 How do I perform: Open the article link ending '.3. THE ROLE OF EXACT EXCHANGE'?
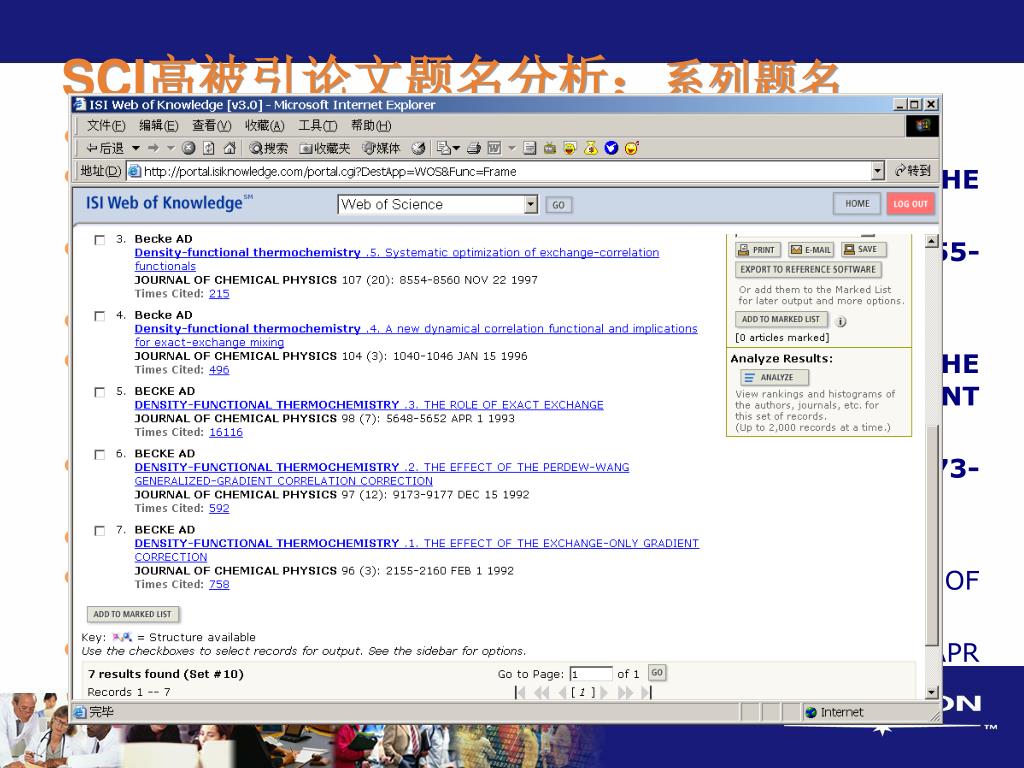369,405
